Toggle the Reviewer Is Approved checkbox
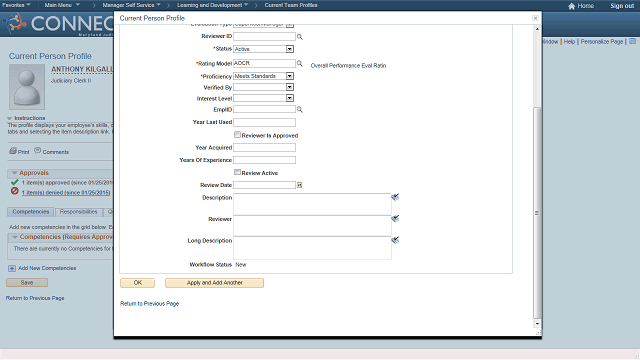640x360 pixels. 237,134
